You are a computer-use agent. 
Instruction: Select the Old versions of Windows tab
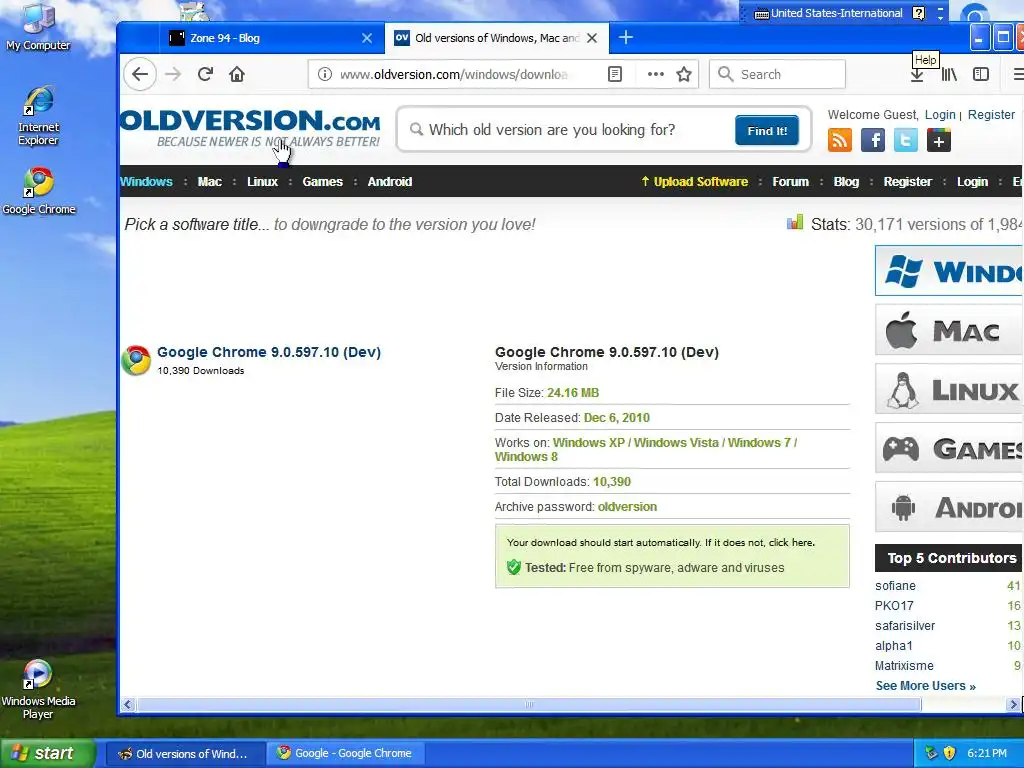pyautogui.click(x=496, y=38)
